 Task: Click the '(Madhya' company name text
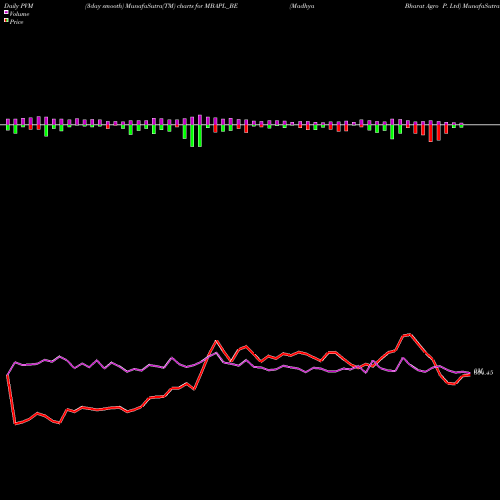point(302,6)
